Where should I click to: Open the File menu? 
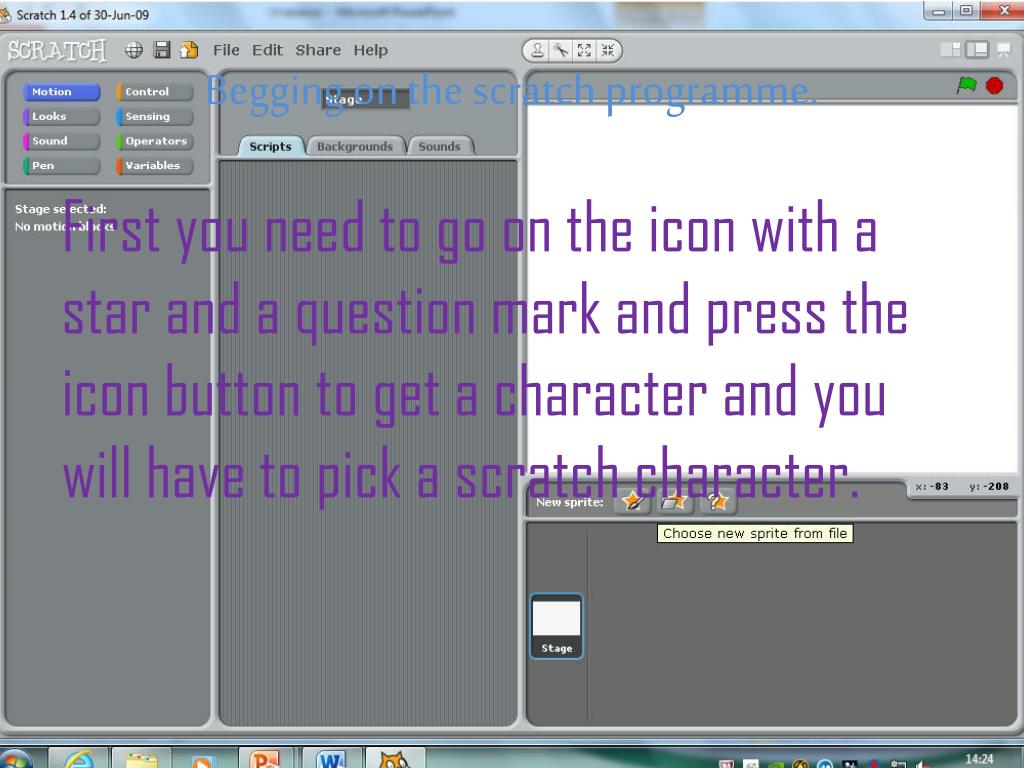pyautogui.click(x=226, y=50)
